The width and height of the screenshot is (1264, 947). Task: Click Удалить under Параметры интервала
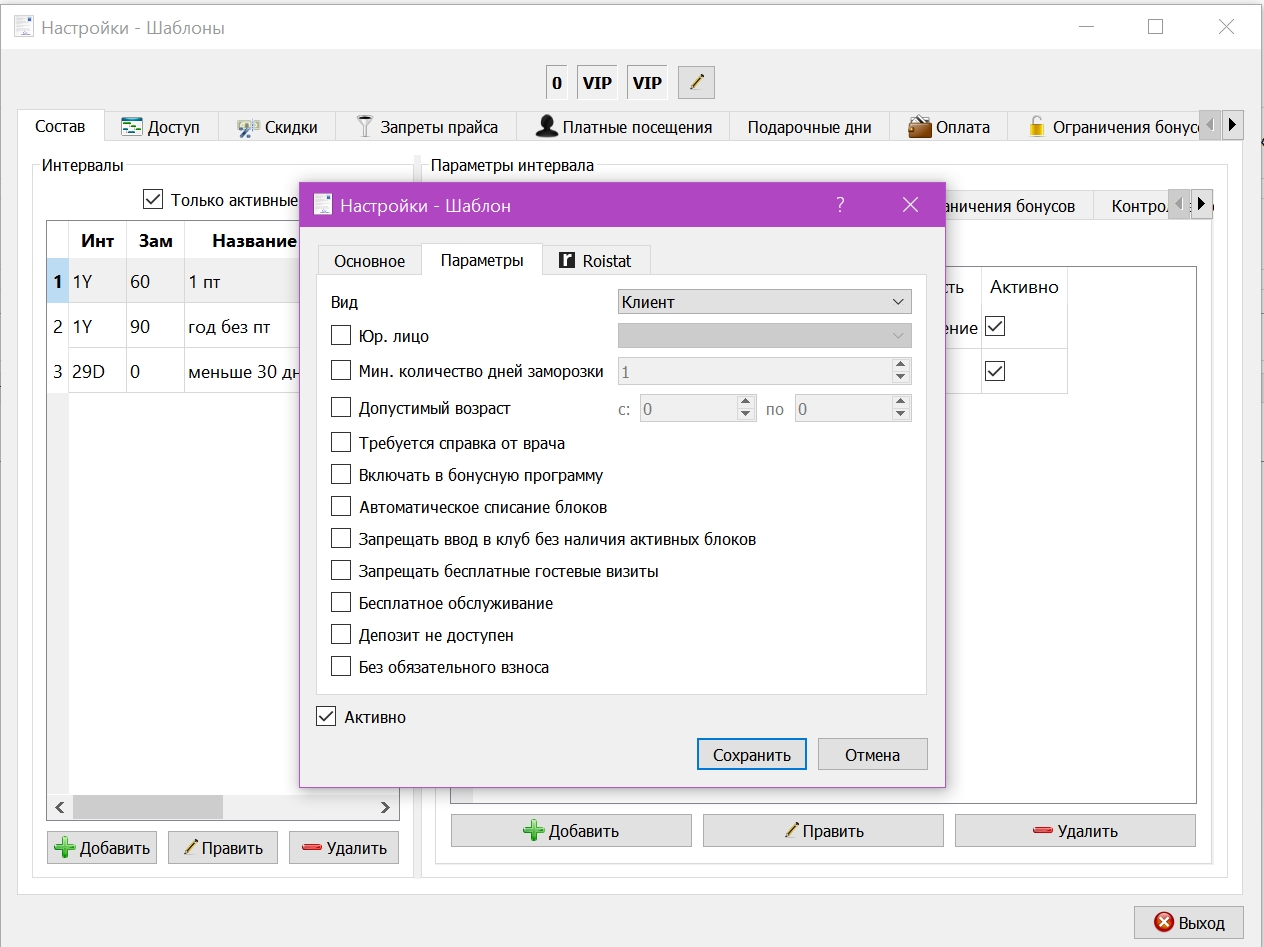(x=1075, y=831)
